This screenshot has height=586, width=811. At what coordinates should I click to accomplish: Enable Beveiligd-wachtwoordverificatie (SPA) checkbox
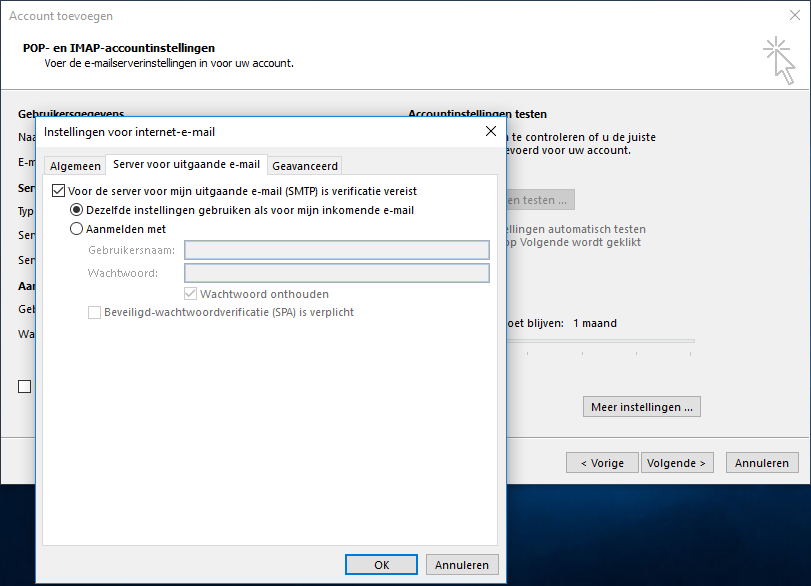point(95,312)
